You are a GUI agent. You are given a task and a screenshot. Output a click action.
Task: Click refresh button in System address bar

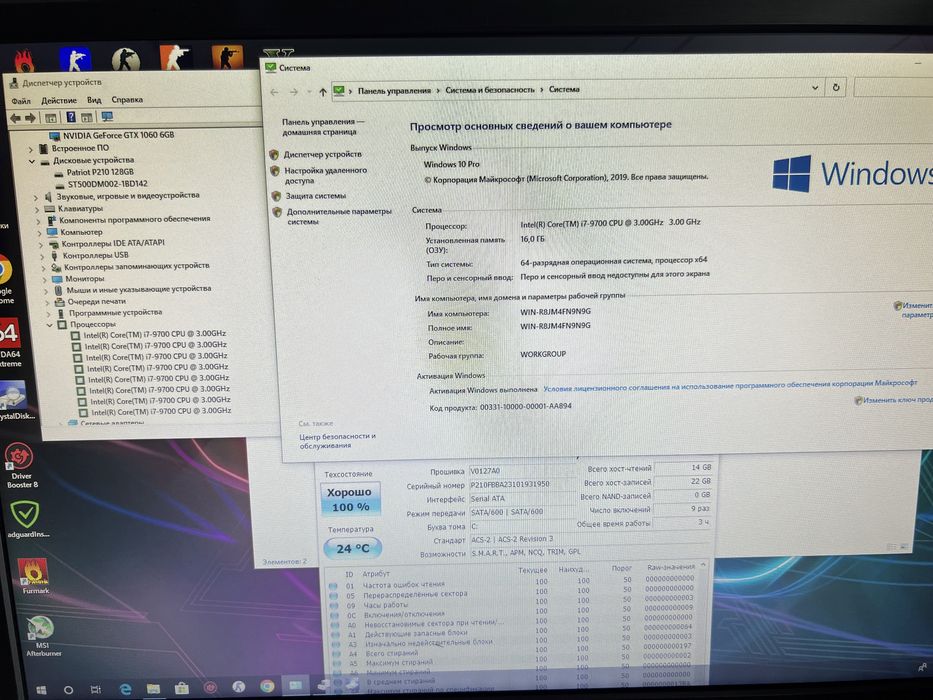[835, 88]
